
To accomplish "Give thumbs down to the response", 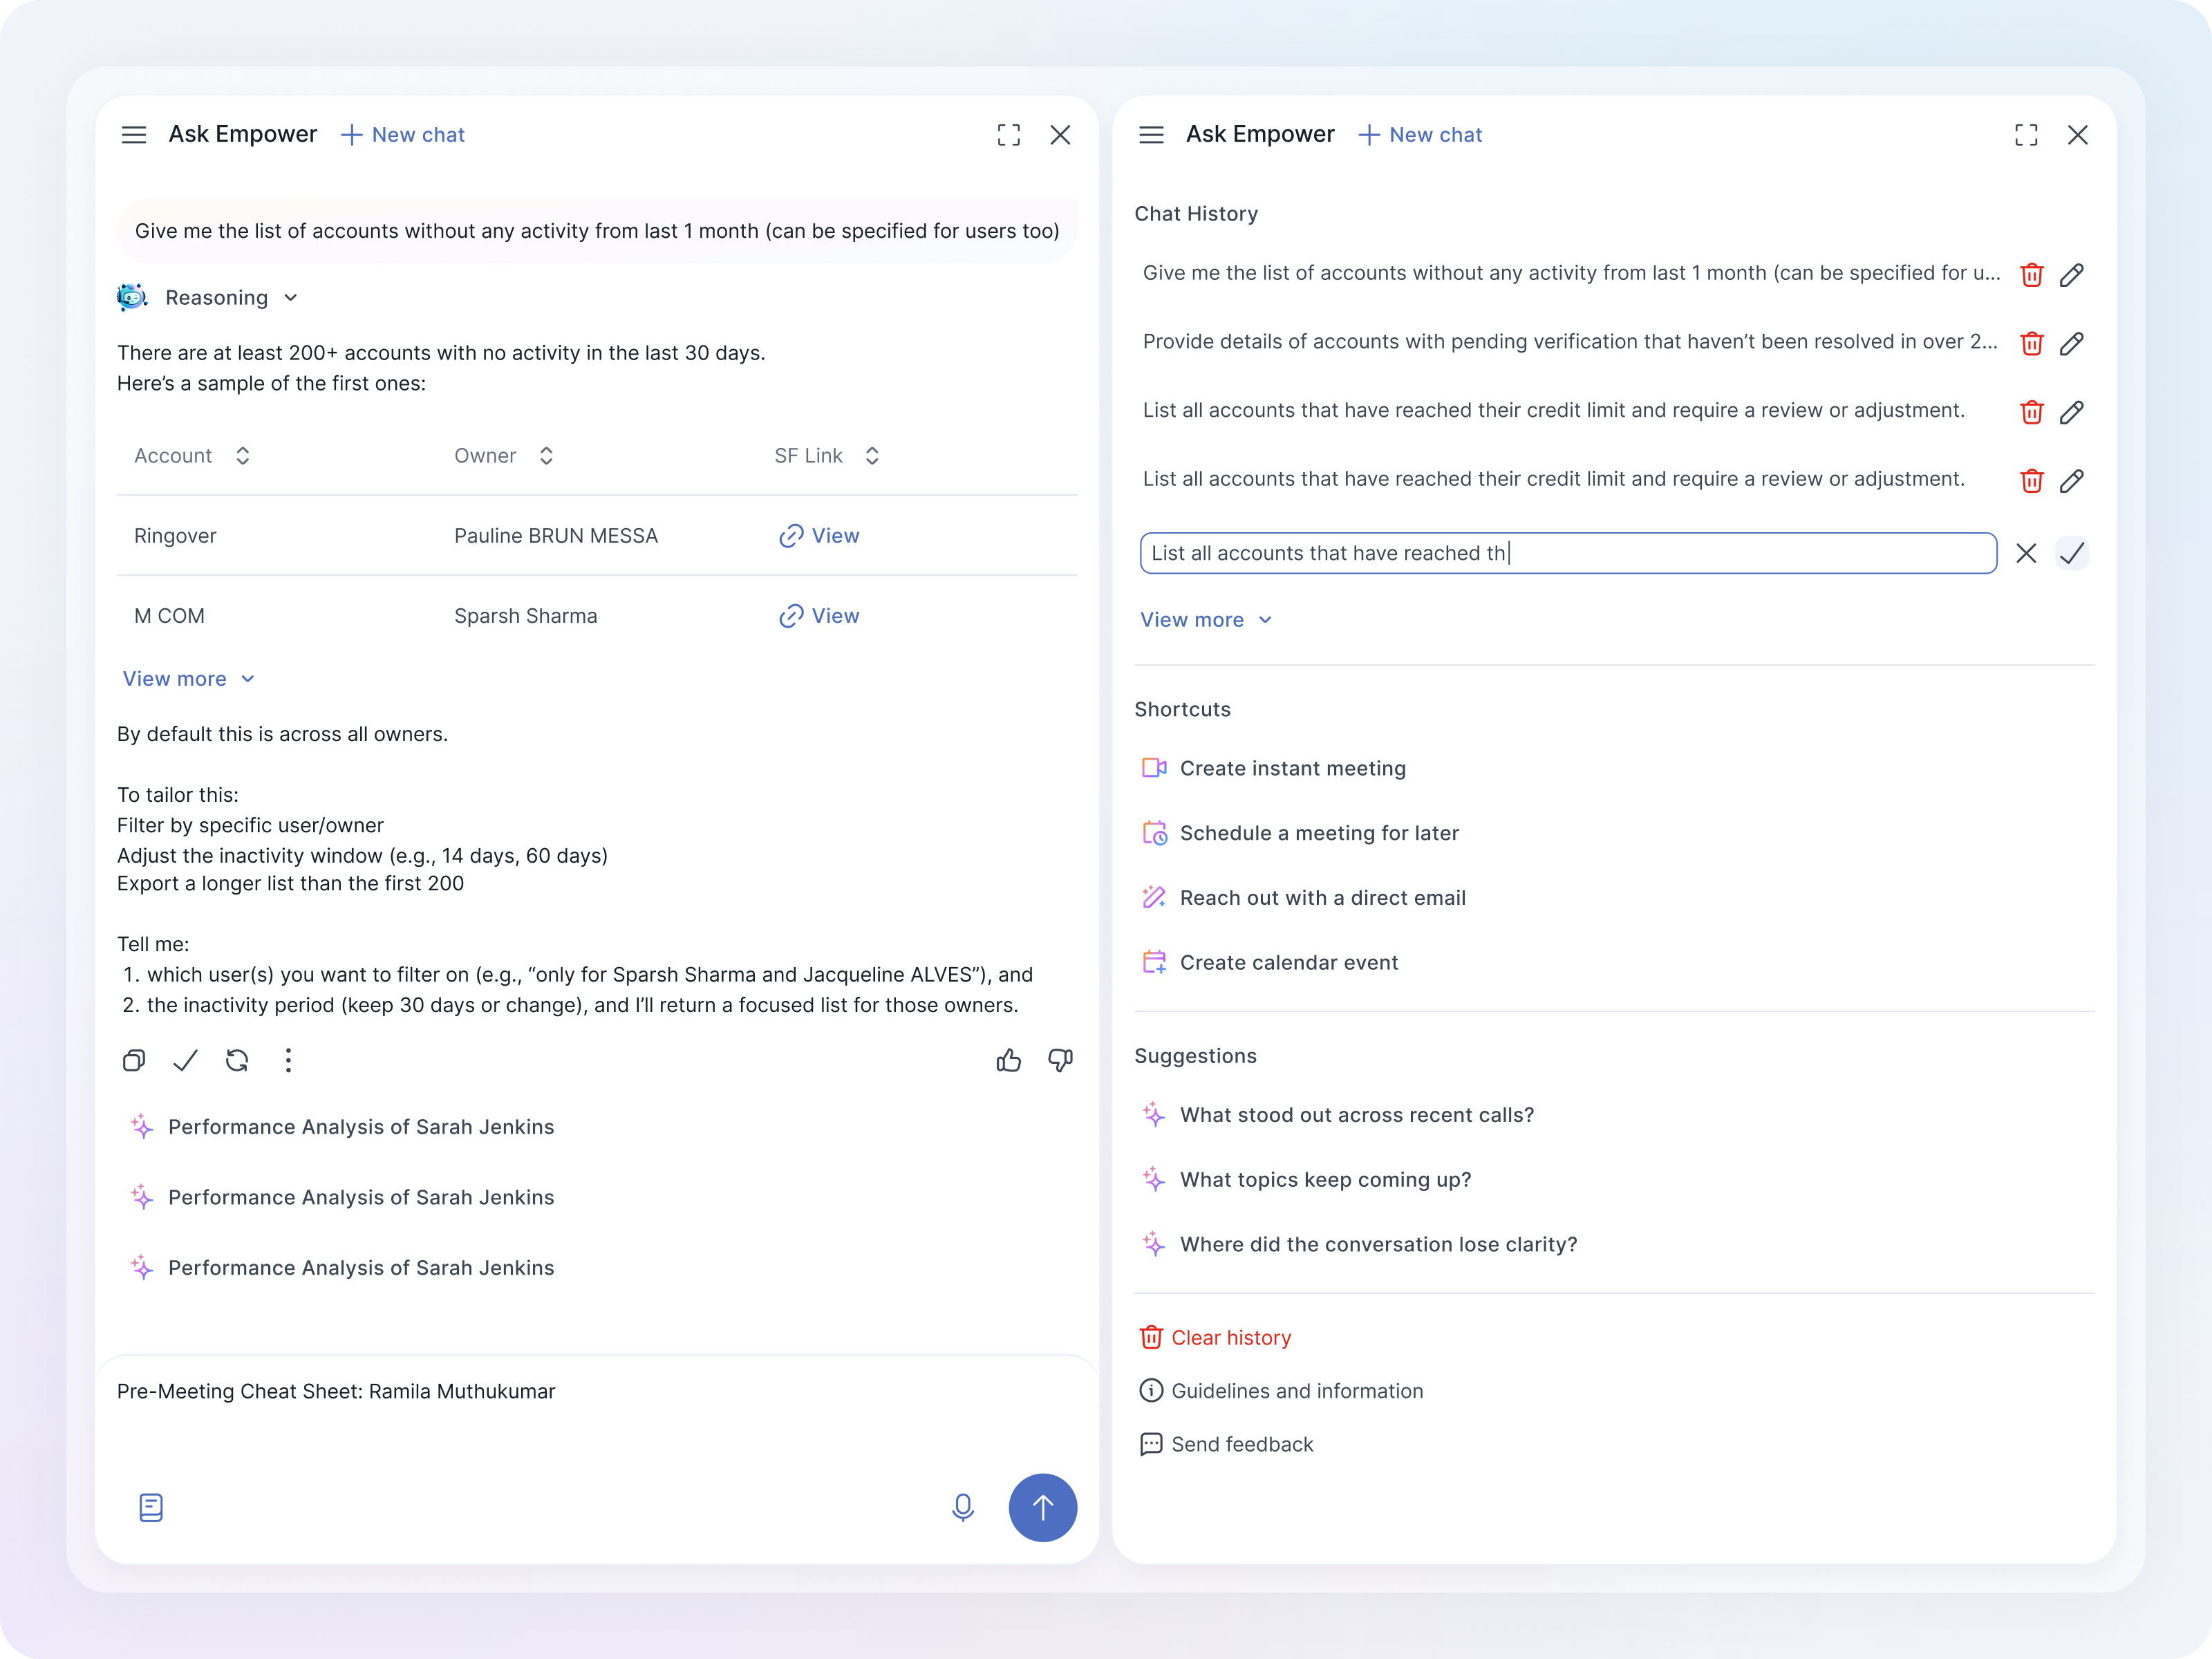I will (1060, 1060).
